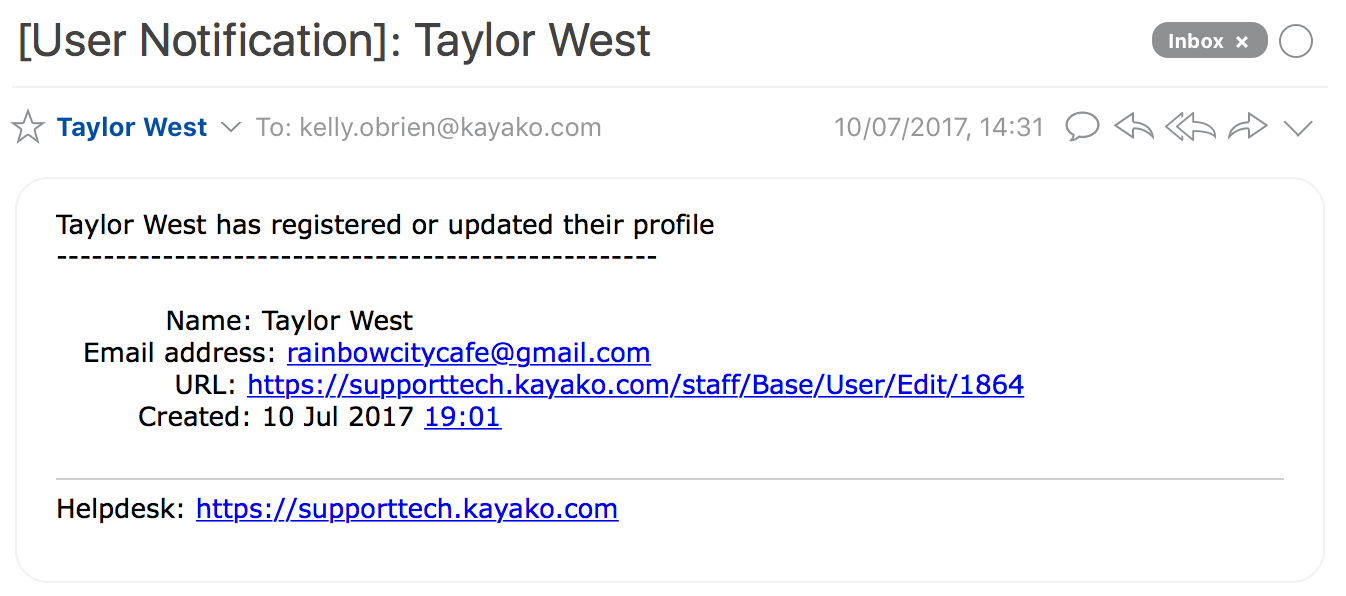Visit the Helpdesk supporttech.kayako.com link
This screenshot has width=1346, height=596.
(x=407, y=509)
